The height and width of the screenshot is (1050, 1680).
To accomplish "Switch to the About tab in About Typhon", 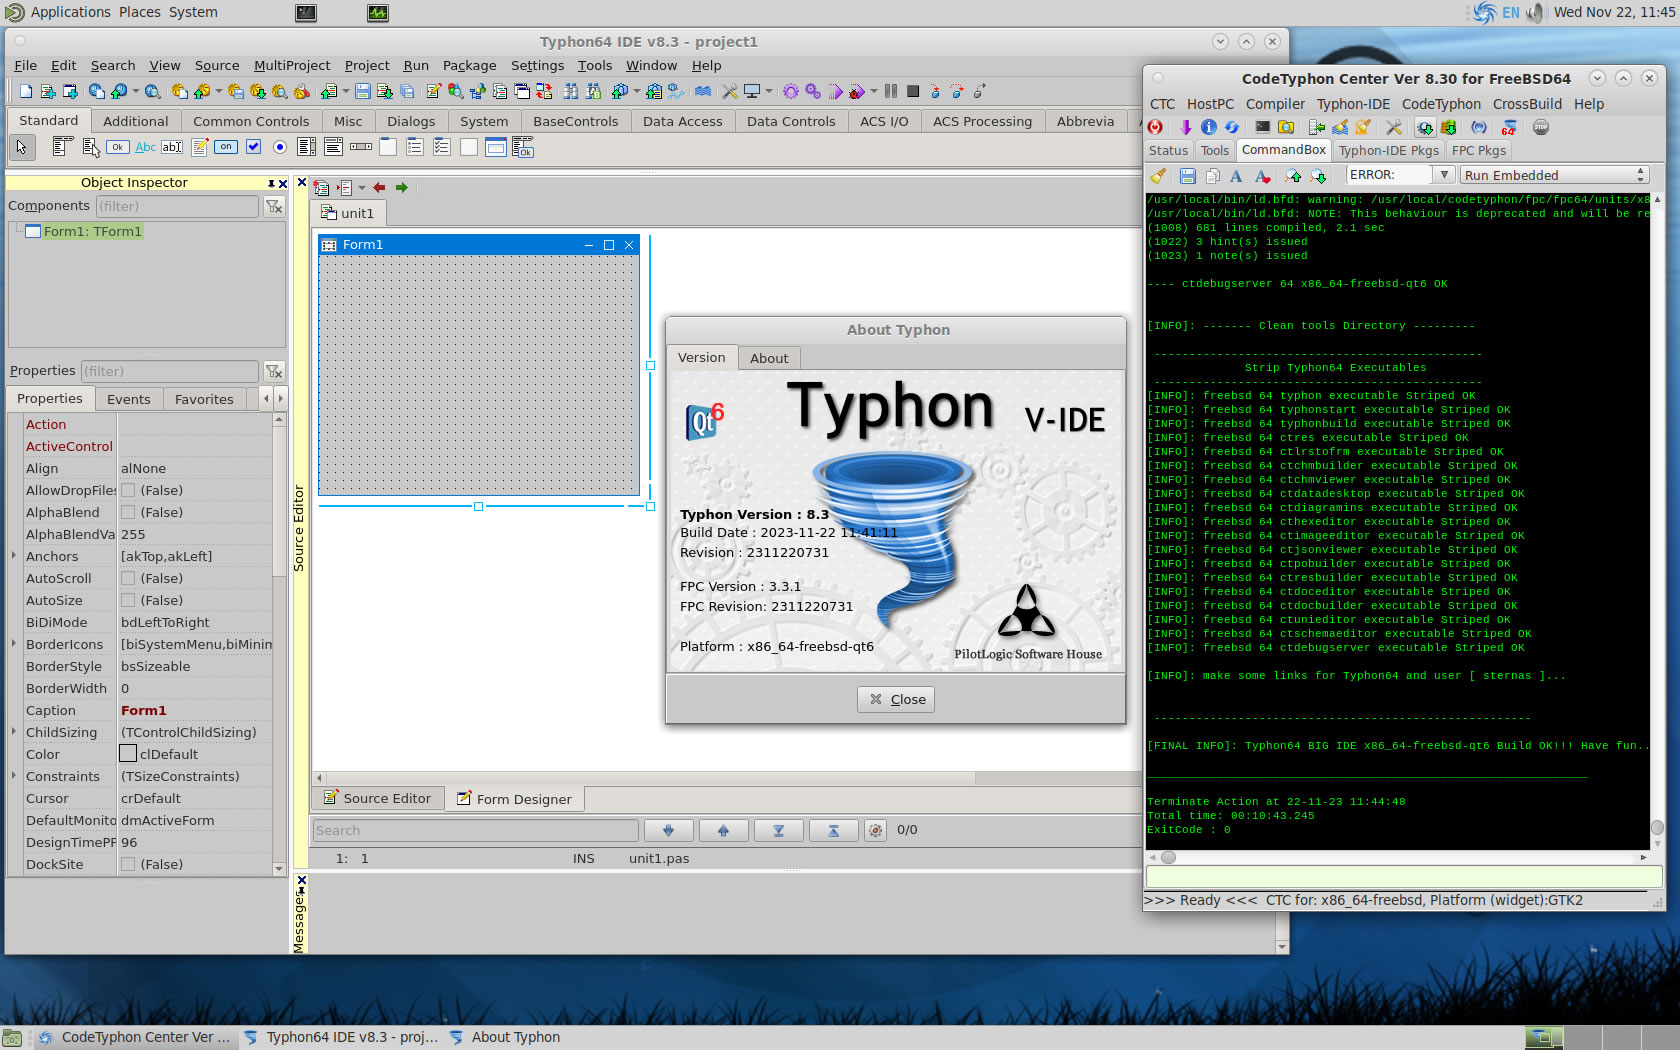I will pyautogui.click(x=769, y=358).
